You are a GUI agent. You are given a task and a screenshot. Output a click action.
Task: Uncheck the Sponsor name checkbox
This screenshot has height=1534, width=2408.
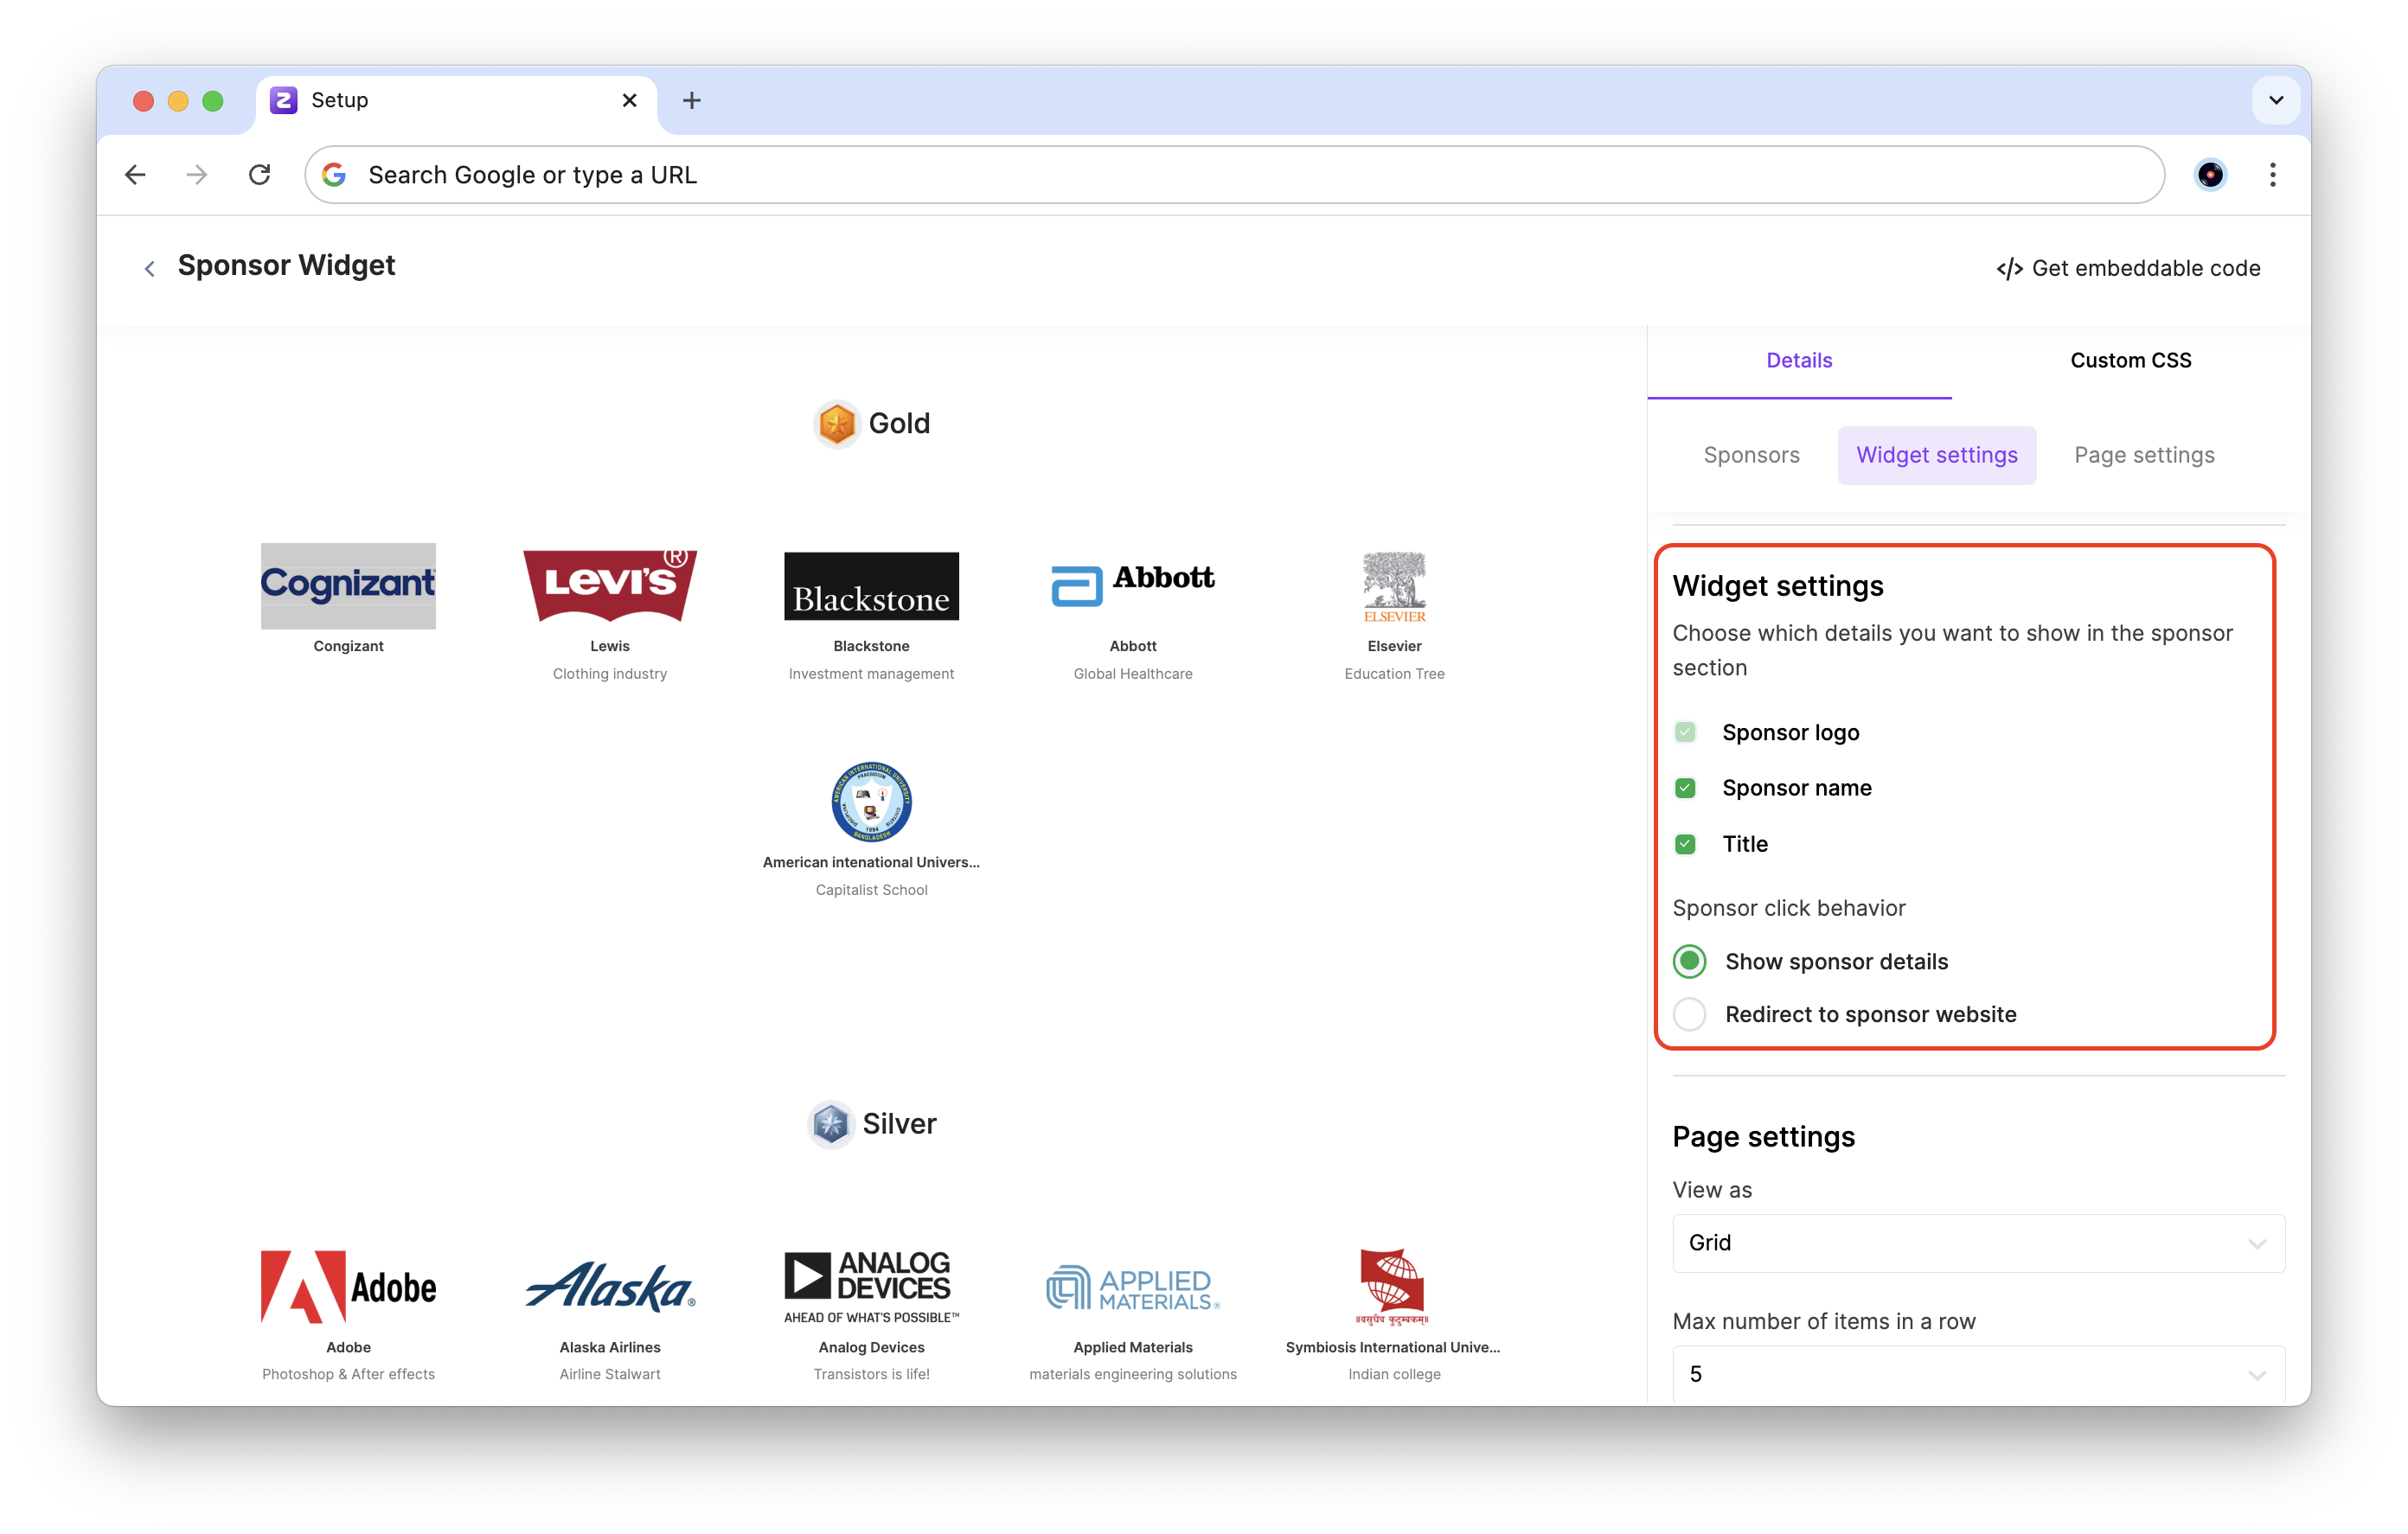click(1685, 788)
